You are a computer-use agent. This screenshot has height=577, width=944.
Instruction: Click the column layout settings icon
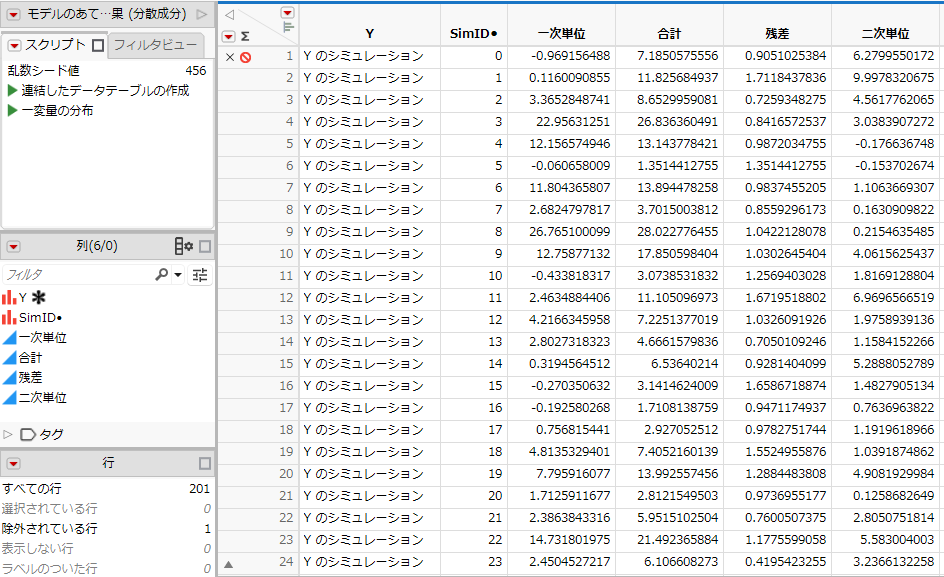pyautogui.click(x=183, y=246)
